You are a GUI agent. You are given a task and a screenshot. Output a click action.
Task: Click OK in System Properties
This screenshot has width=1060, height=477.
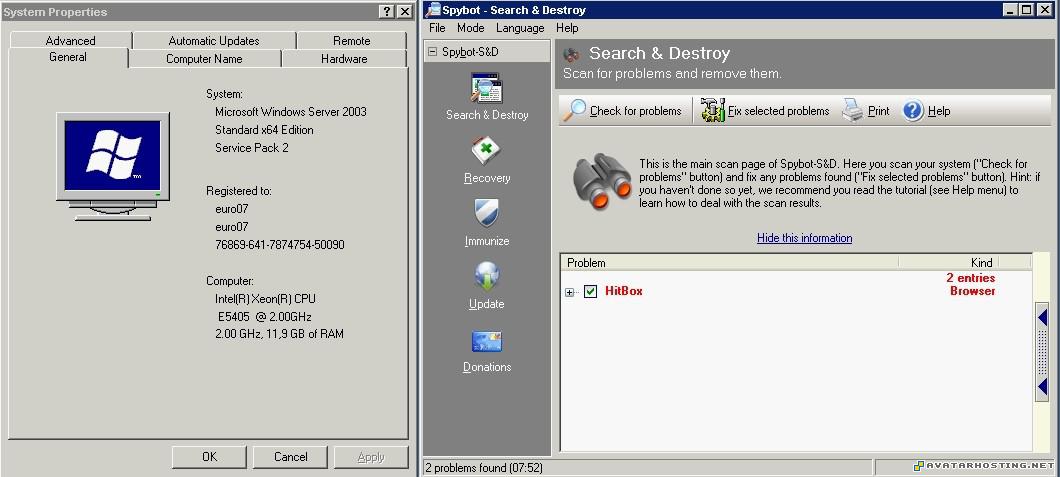(x=210, y=457)
